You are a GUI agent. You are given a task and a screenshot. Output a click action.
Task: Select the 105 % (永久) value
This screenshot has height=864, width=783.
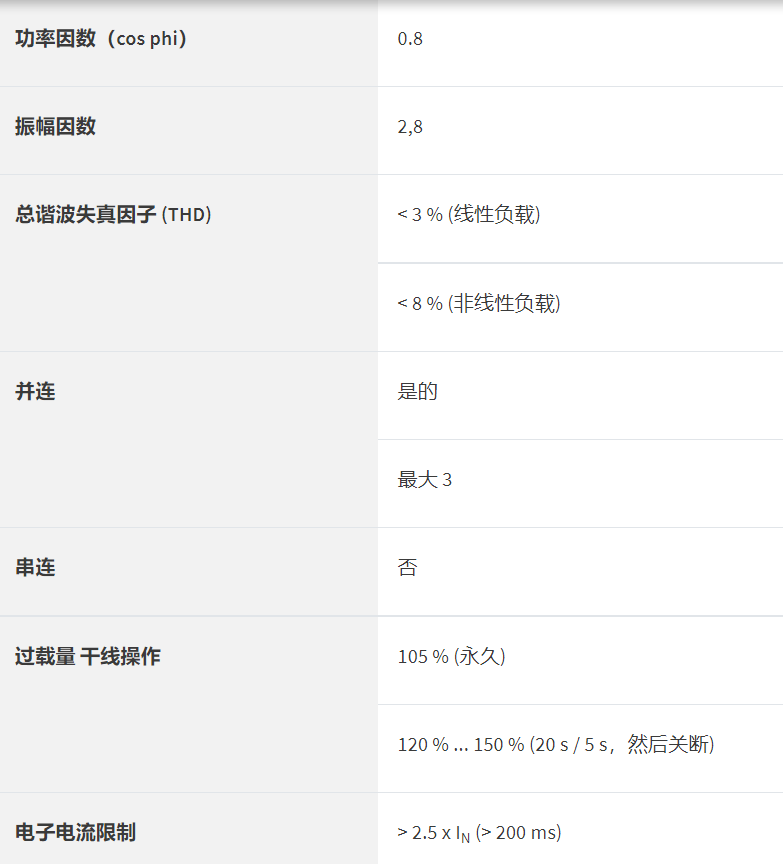pyautogui.click(x=452, y=657)
